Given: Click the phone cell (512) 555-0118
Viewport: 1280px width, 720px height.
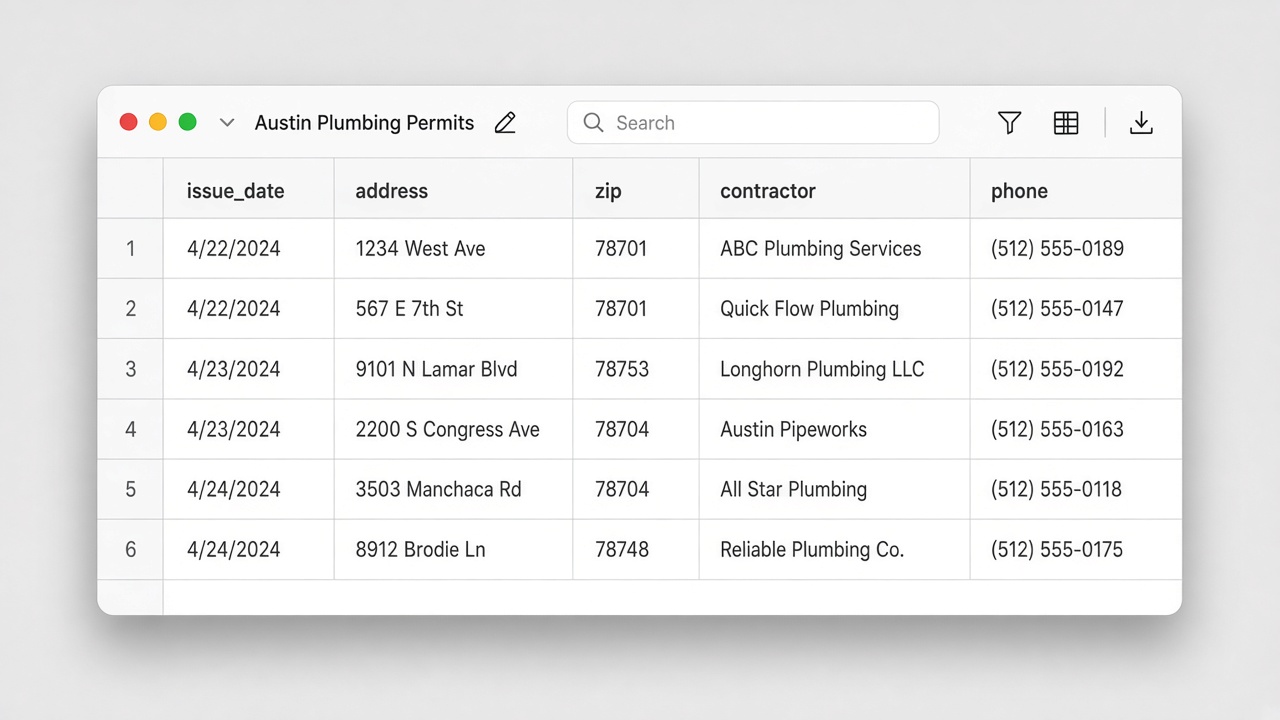Looking at the screenshot, I should click(1076, 489).
